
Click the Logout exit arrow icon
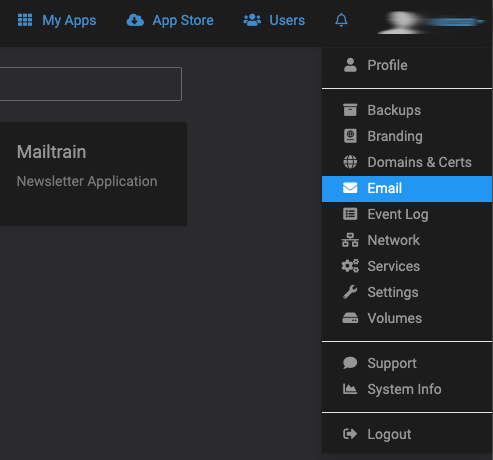(x=350, y=434)
